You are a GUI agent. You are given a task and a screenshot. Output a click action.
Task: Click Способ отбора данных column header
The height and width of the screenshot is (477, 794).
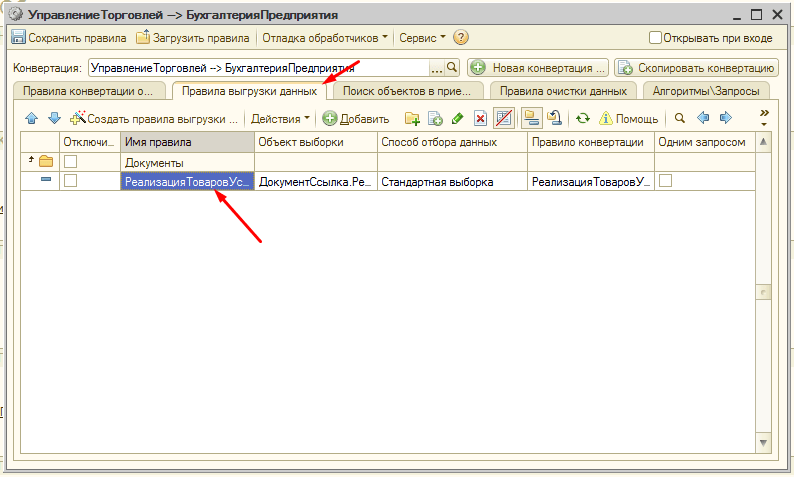point(452,142)
